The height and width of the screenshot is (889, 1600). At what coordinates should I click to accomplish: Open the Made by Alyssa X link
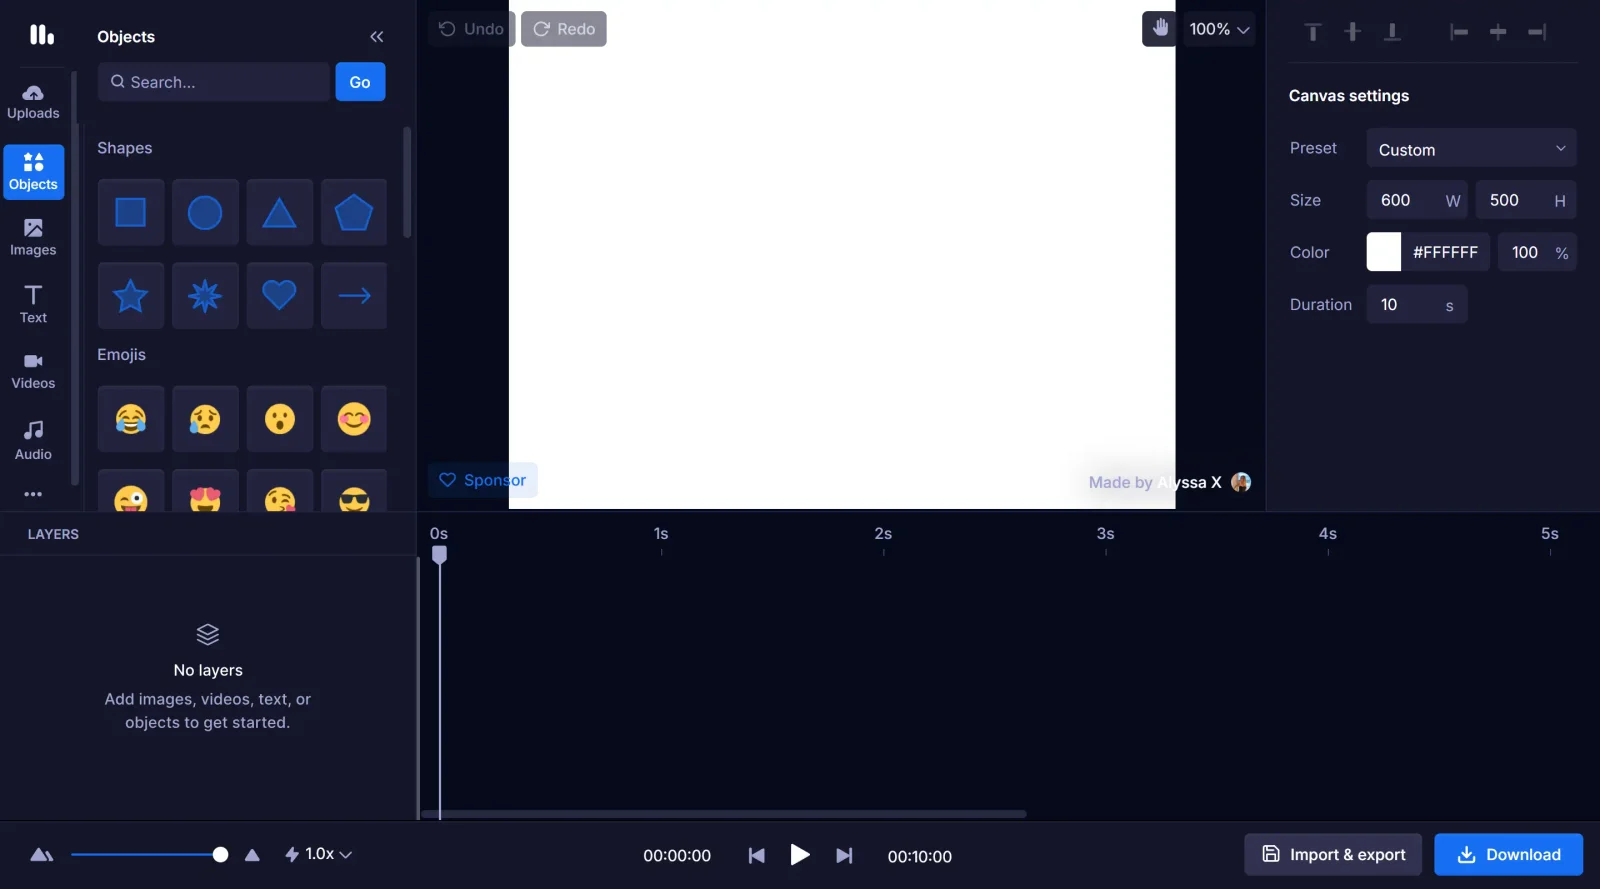point(1169,482)
